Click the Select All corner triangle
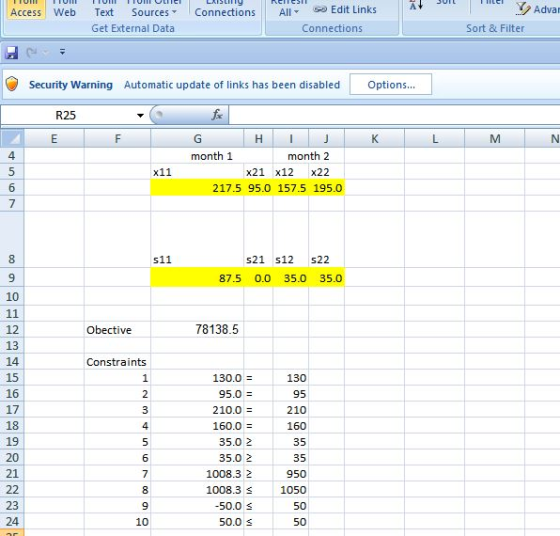This screenshot has width=560, height=536. (x=12, y=139)
